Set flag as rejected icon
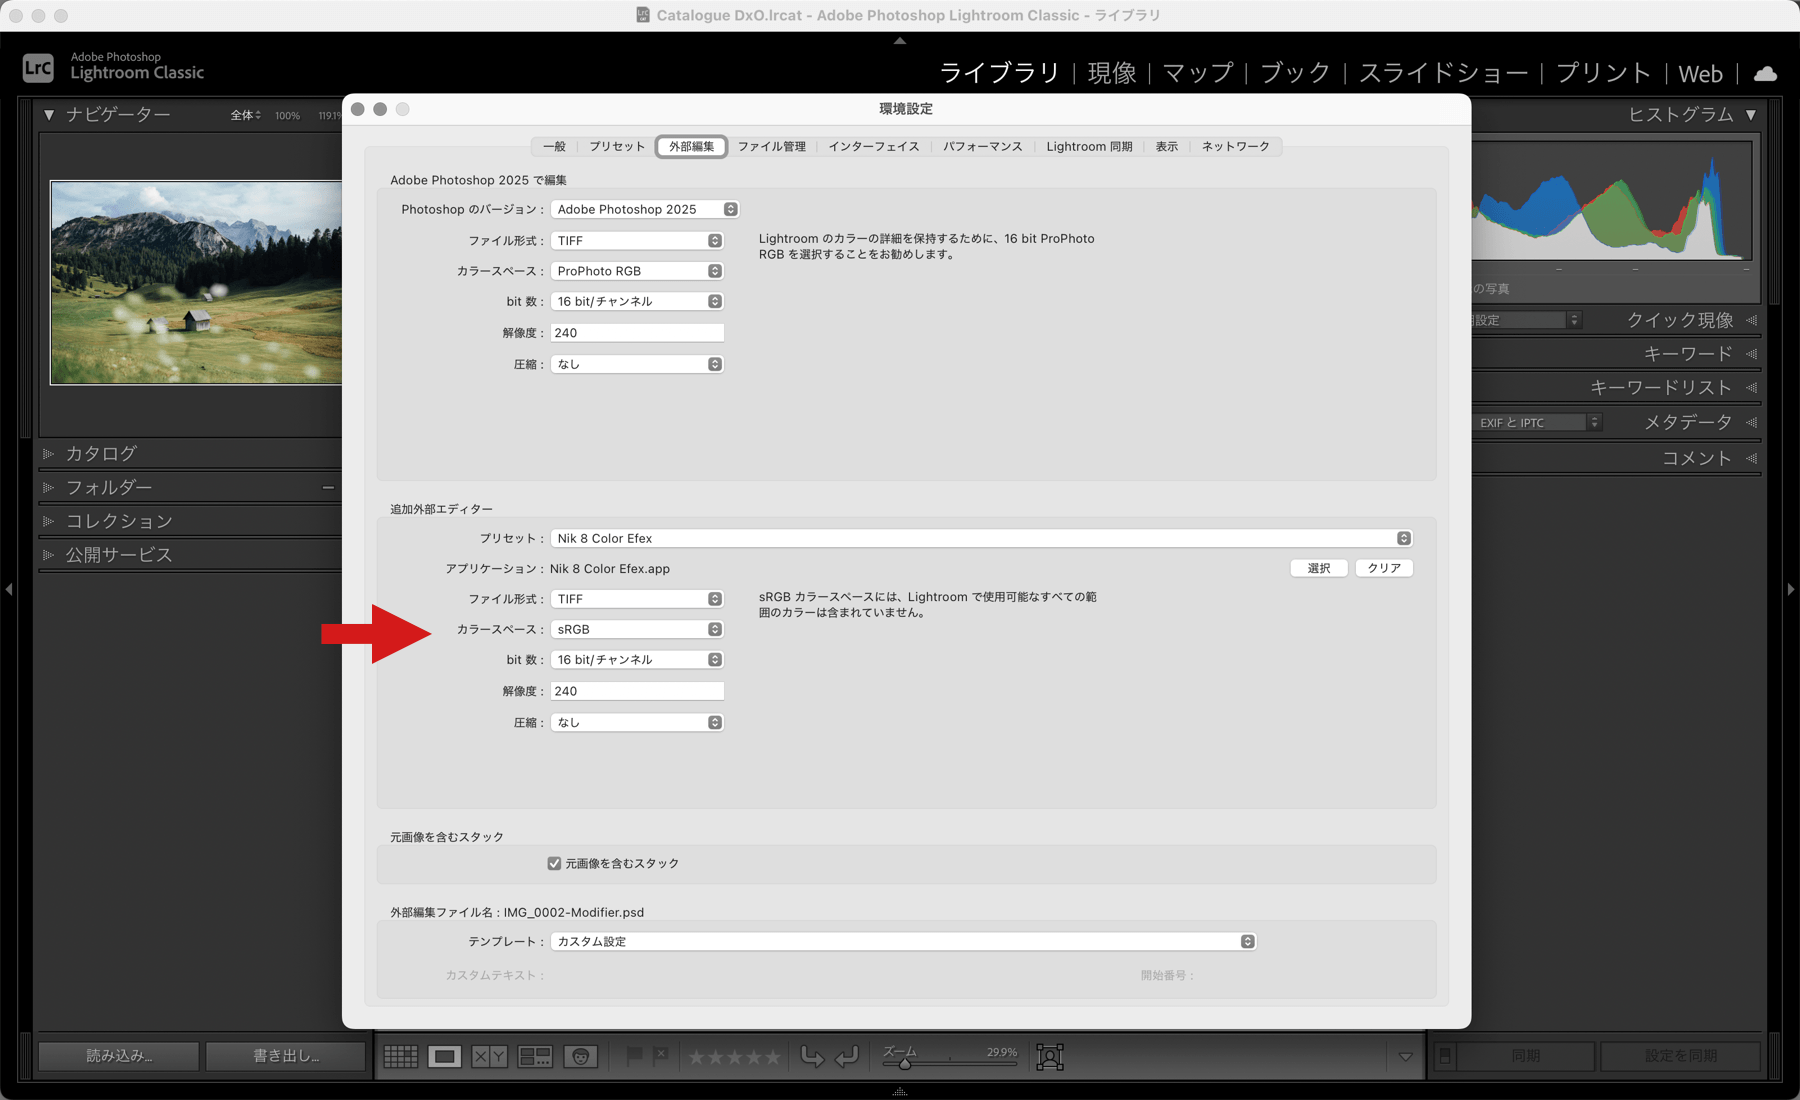This screenshot has height=1100, width=1800. (660, 1056)
